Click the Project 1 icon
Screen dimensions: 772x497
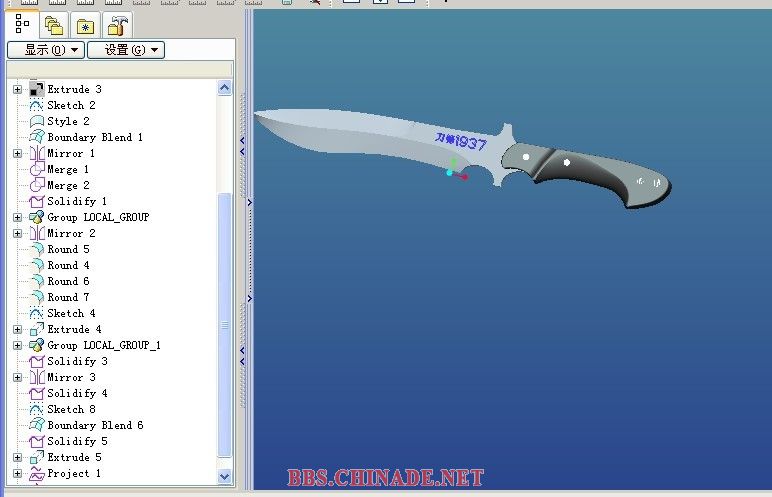36,473
